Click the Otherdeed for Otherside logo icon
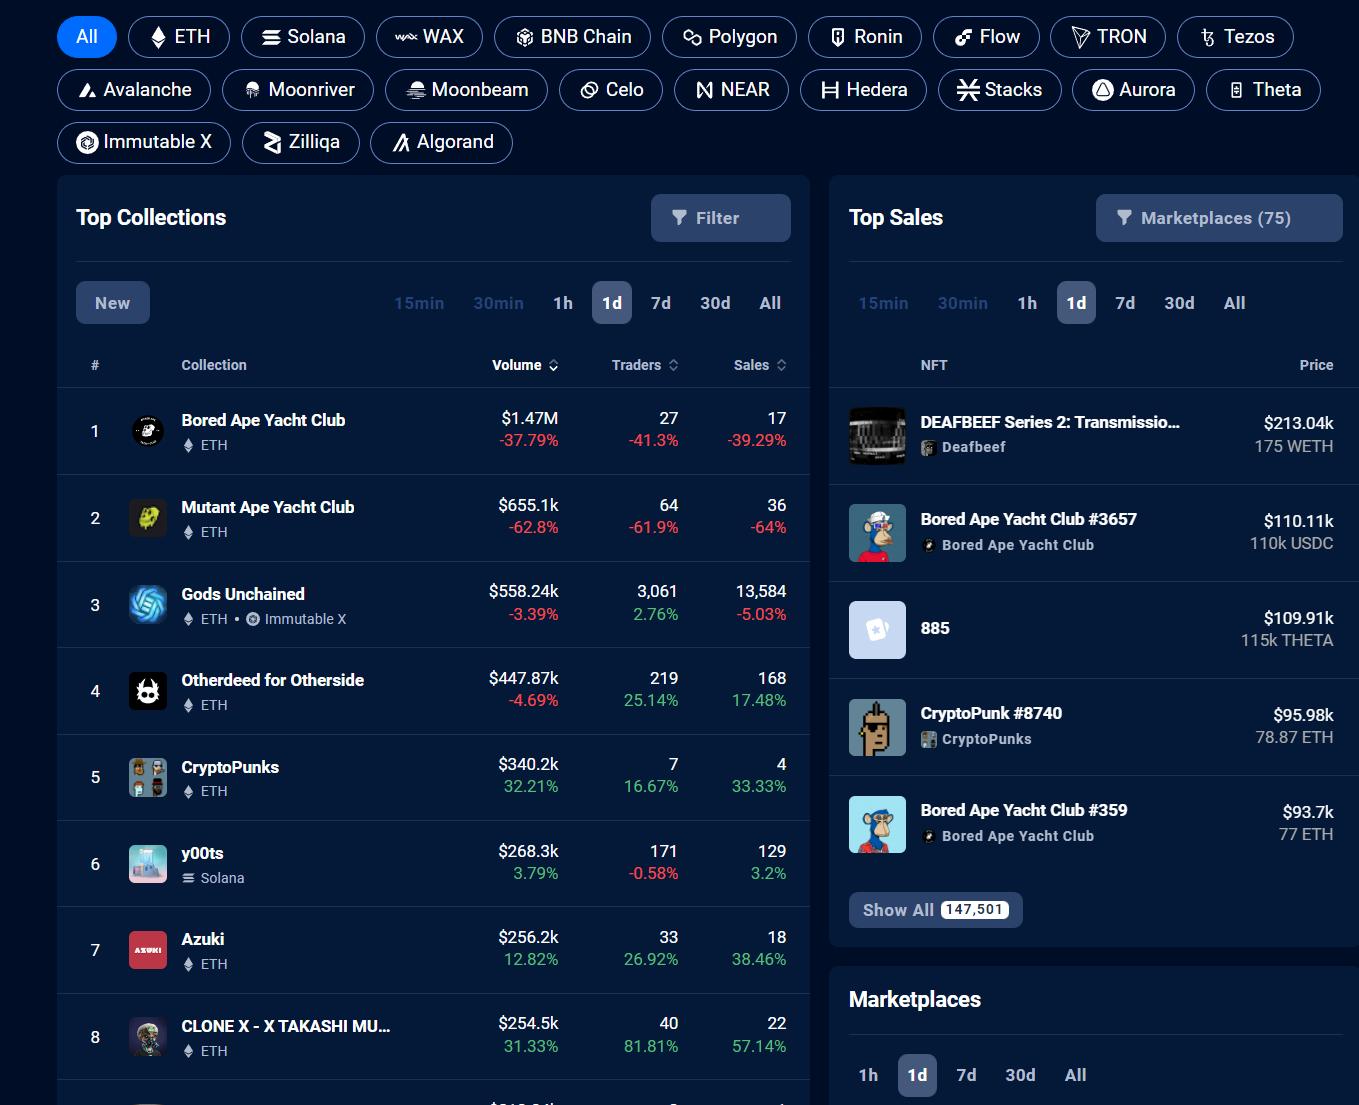 (x=148, y=691)
